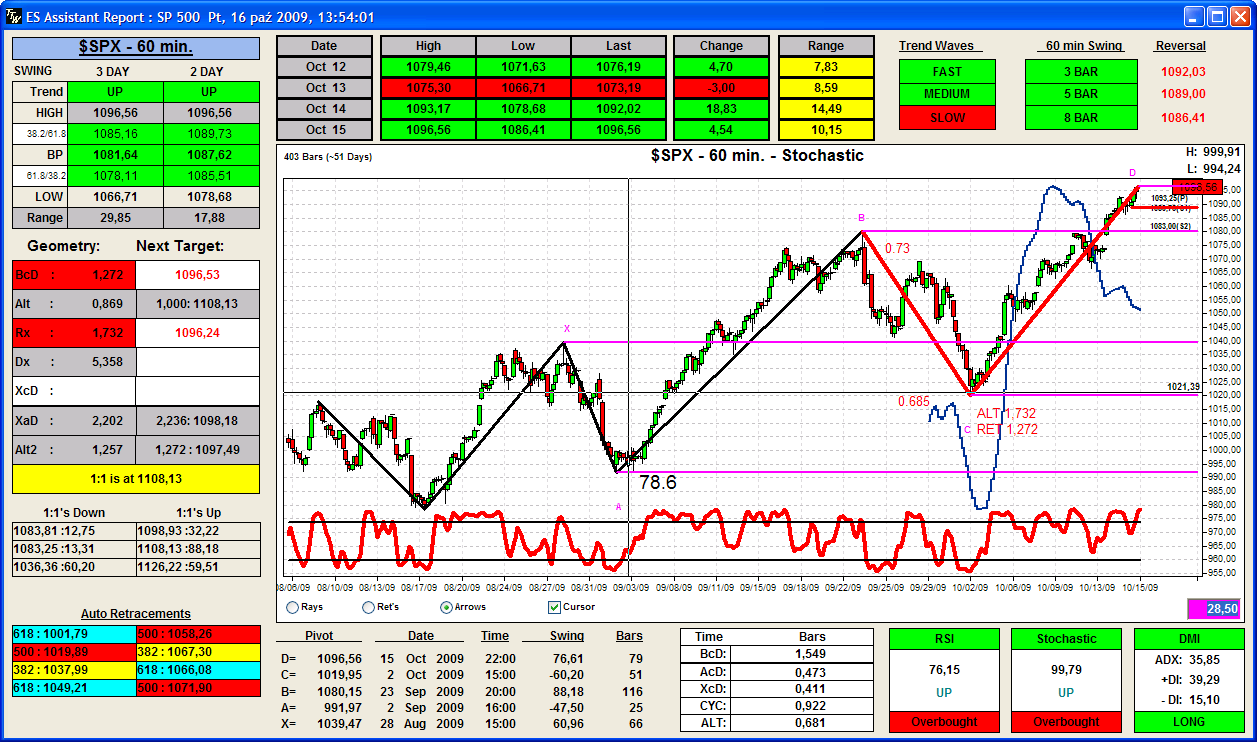
Task: Maximize the ES Assistant Report window
Action: pyautogui.click(x=1218, y=17)
